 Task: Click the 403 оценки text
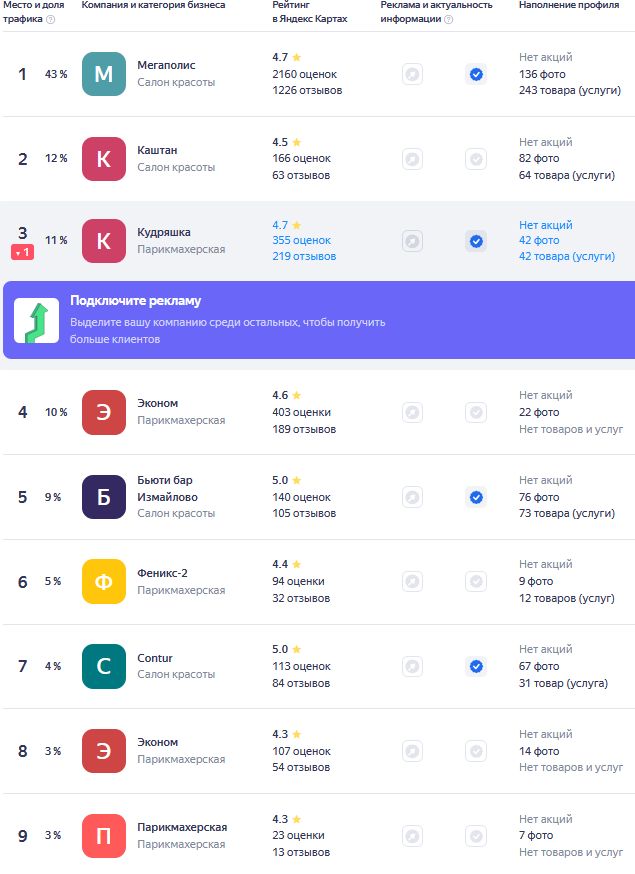(x=302, y=412)
